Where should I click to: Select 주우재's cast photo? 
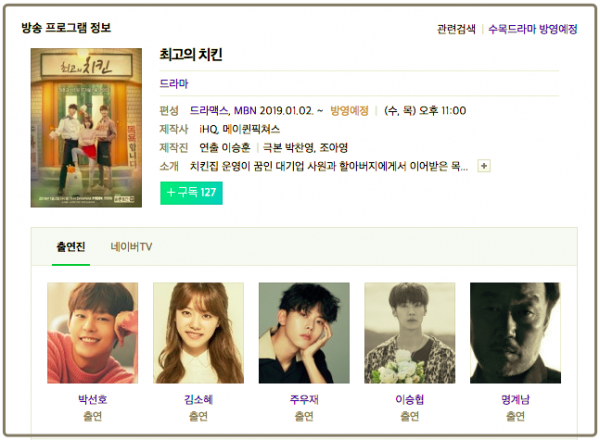304,333
